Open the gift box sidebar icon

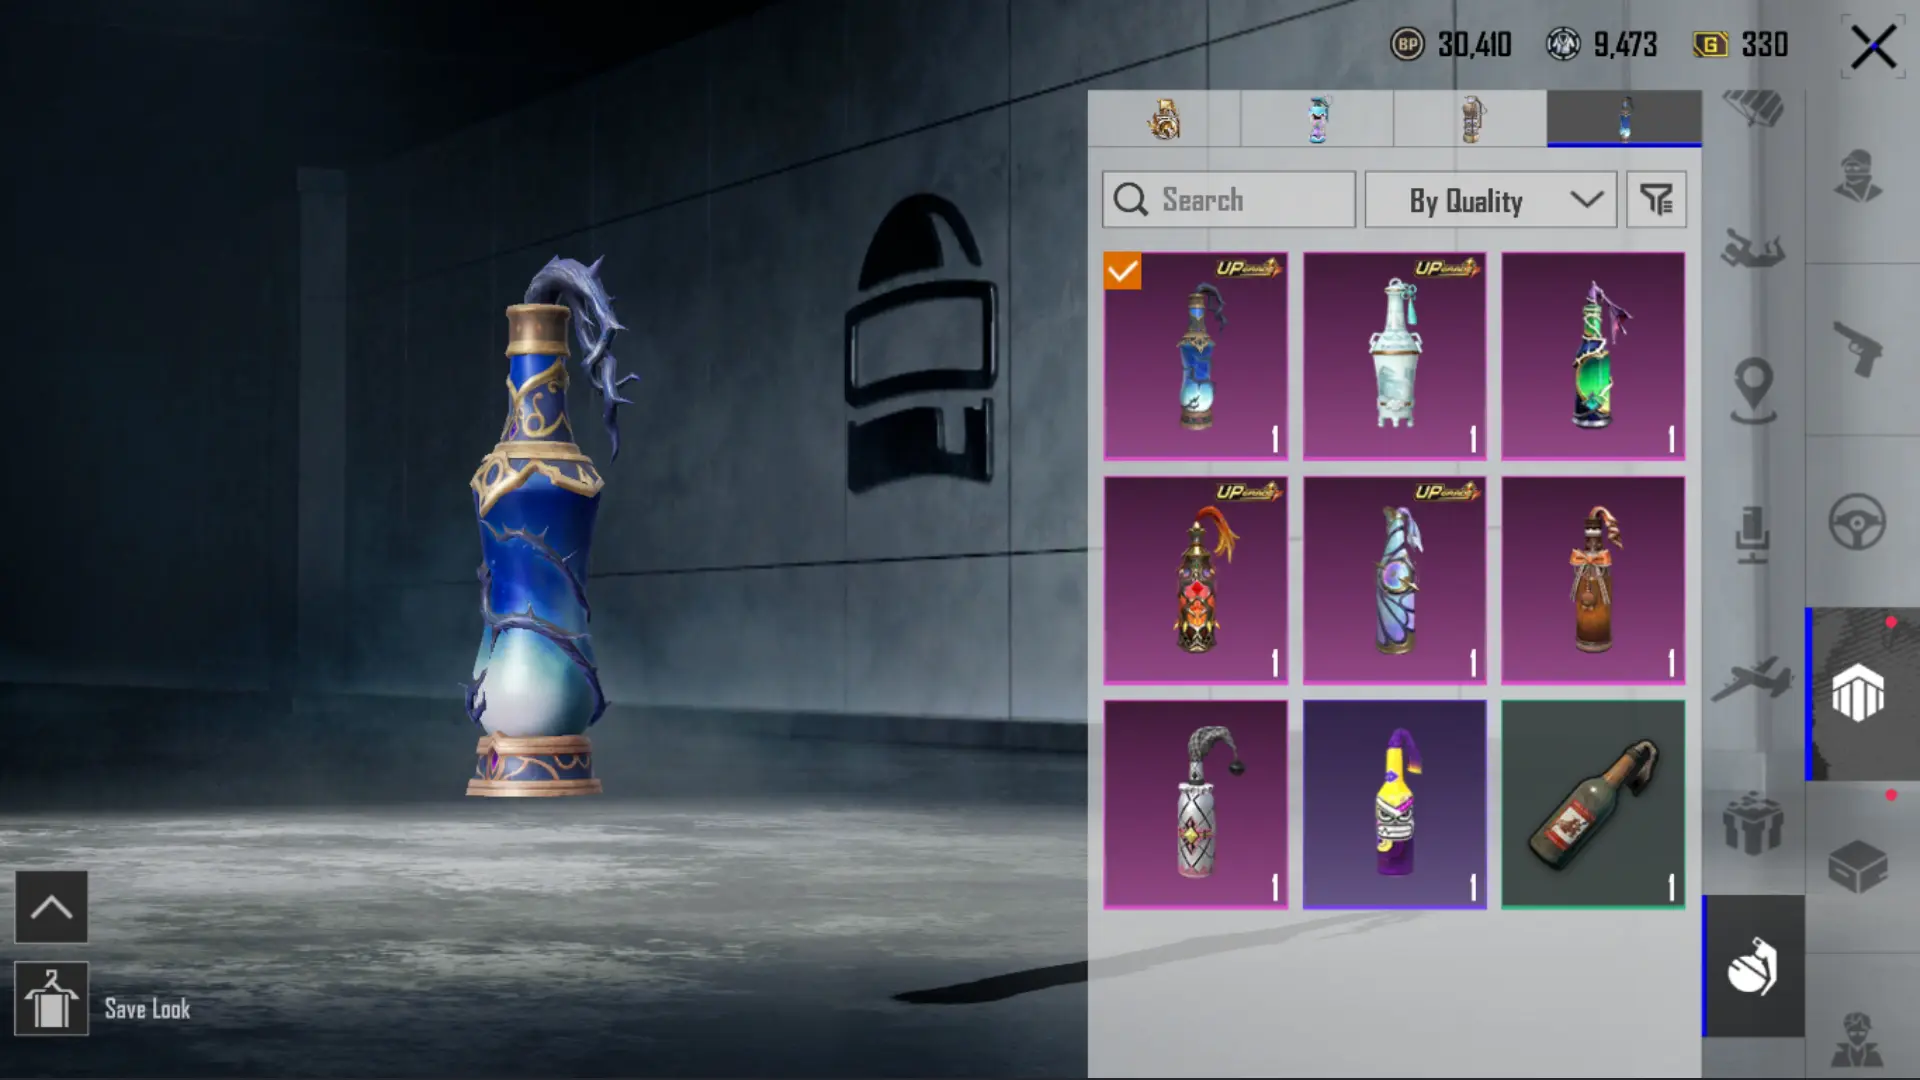[x=1752, y=822]
